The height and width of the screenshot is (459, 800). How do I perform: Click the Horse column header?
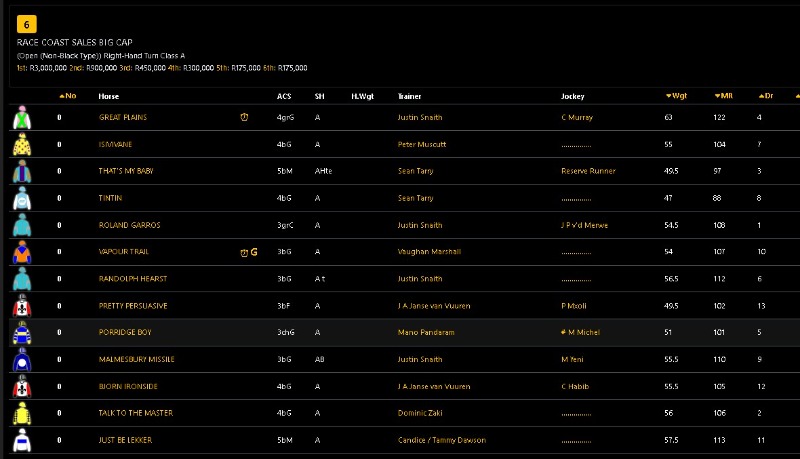[109, 96]
